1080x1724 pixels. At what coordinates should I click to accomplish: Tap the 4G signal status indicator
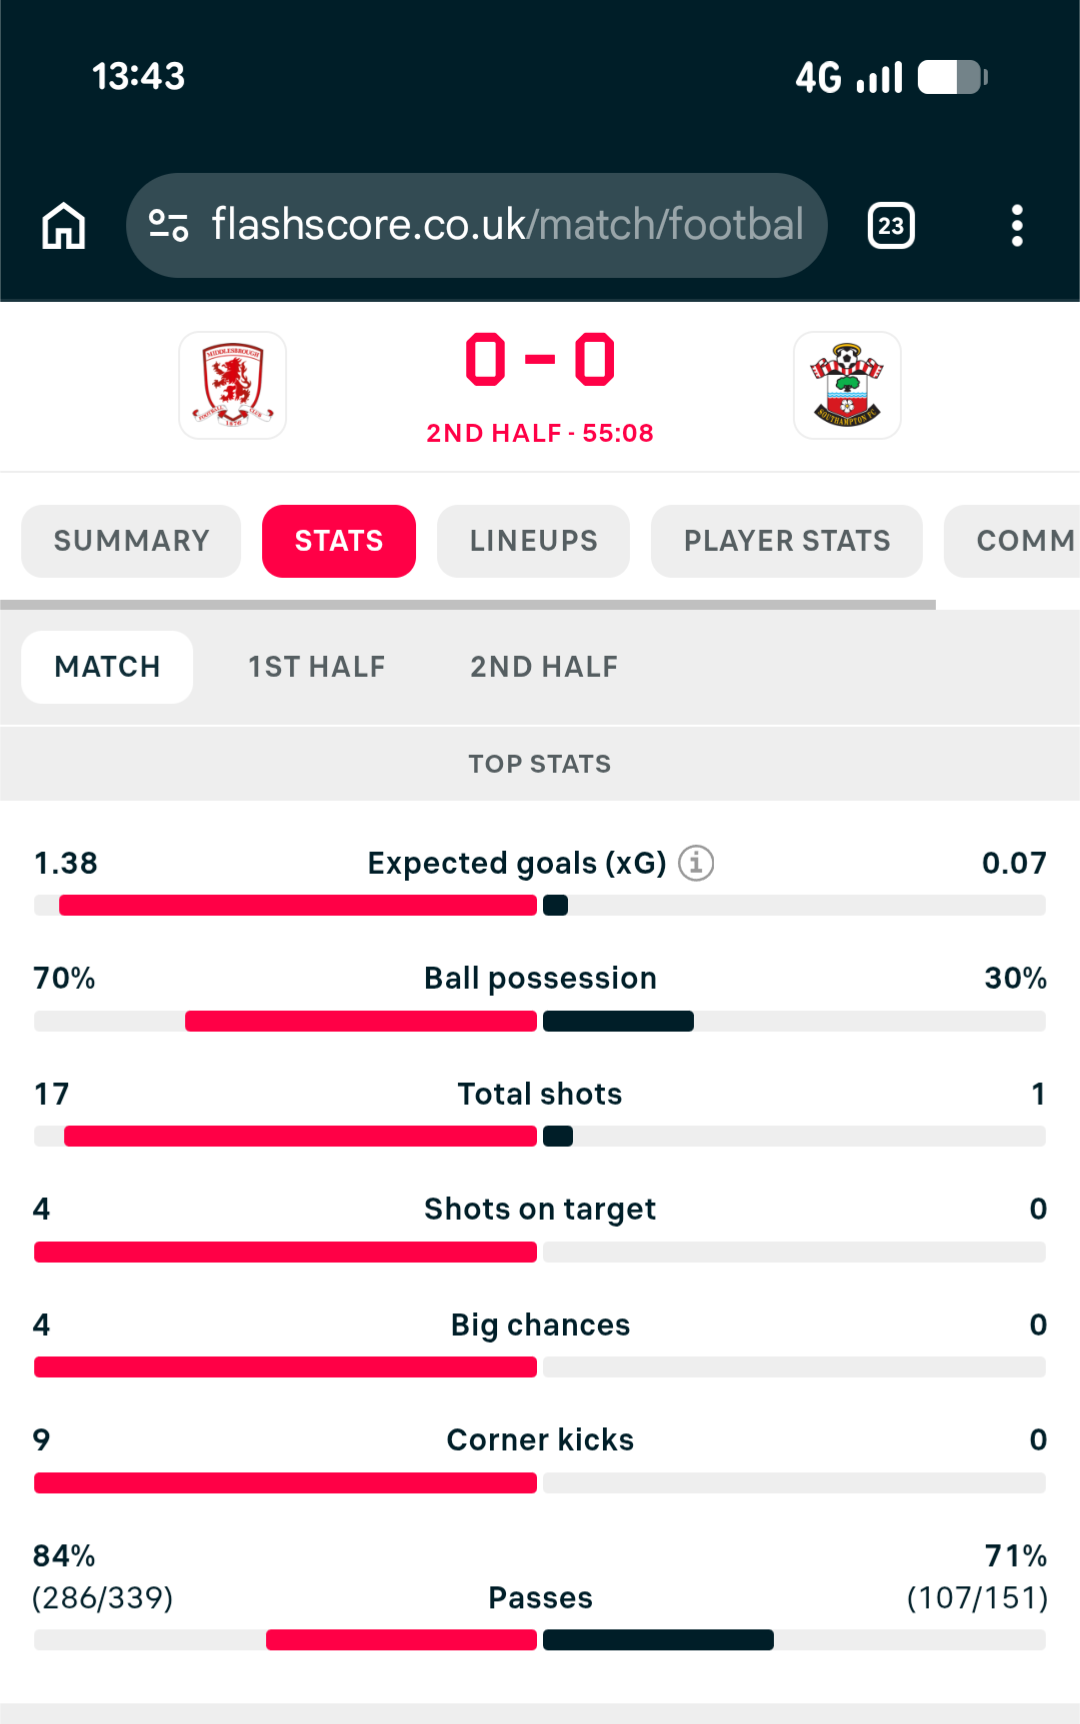click(849, 77)
